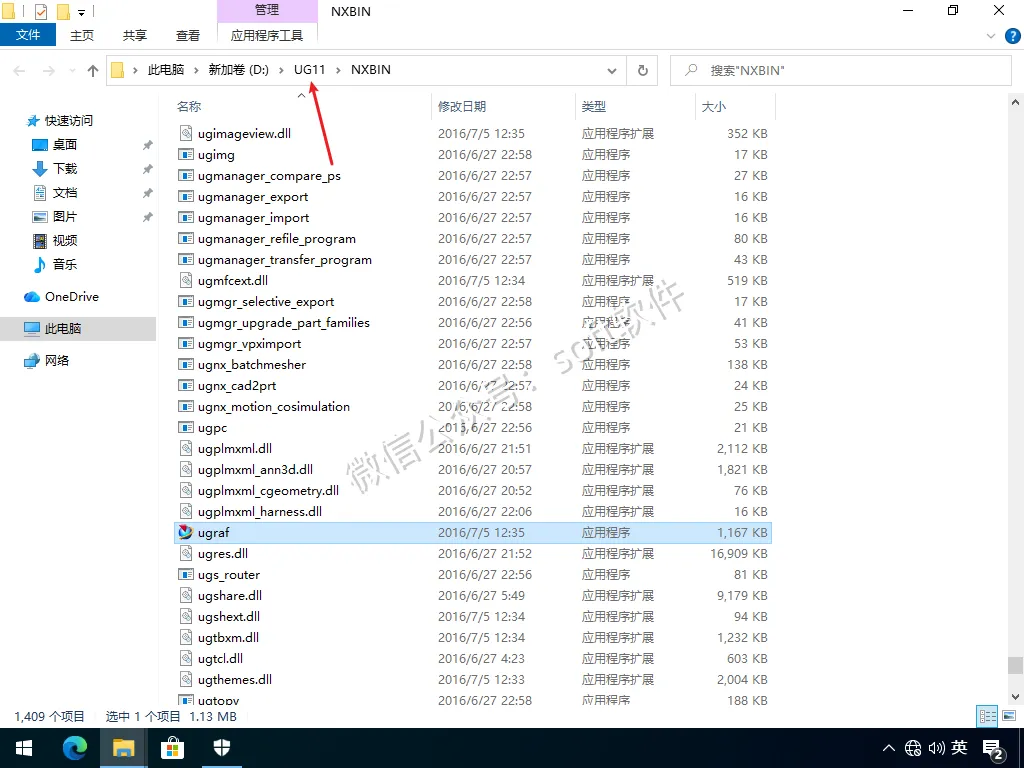Open Microsoft Store from taskbar
The height and width of the screenshot is (768, 1024).
coord(172,748)
